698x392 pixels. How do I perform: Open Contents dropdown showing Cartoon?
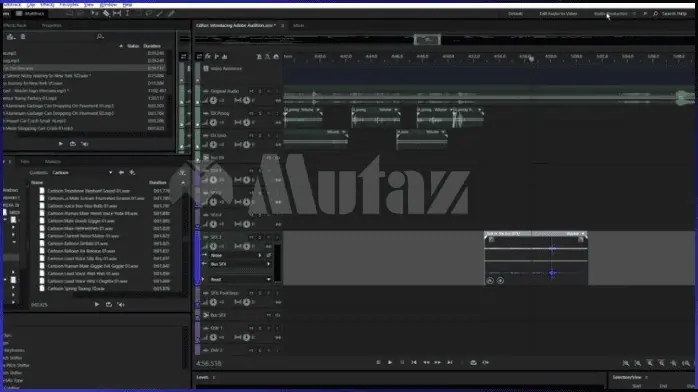click(82, 173)
